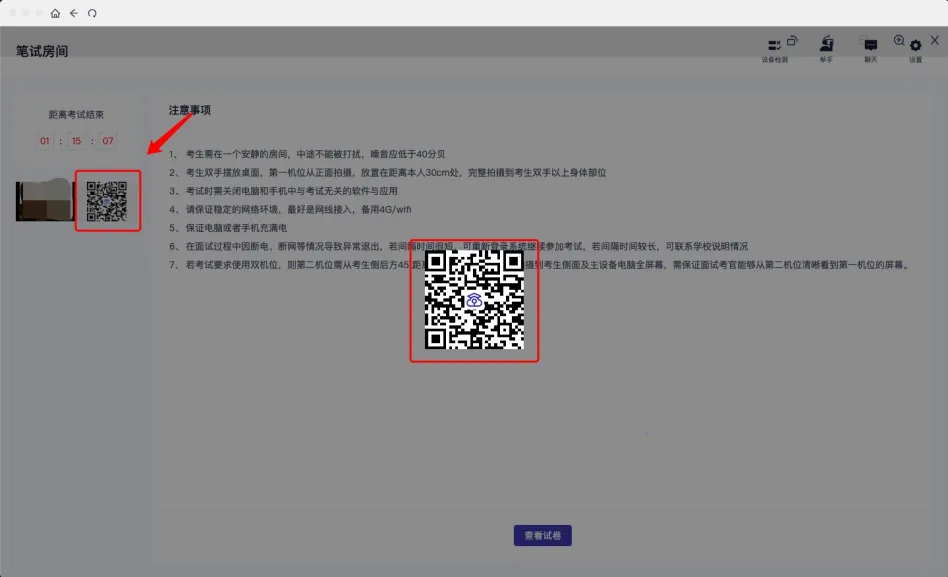948x577 pixels.
Task: Click the minutes value 15 in countdown
Action: tap(76, 141)
